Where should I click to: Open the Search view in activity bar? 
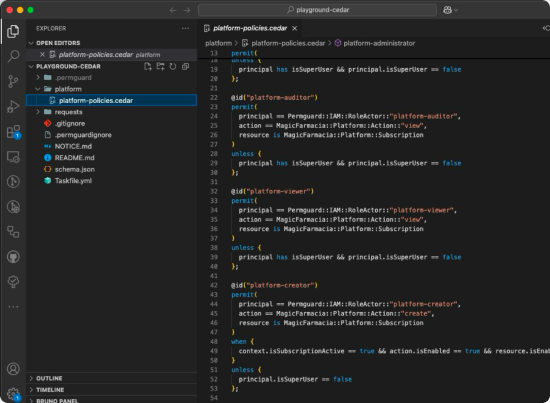coord(13,56)
